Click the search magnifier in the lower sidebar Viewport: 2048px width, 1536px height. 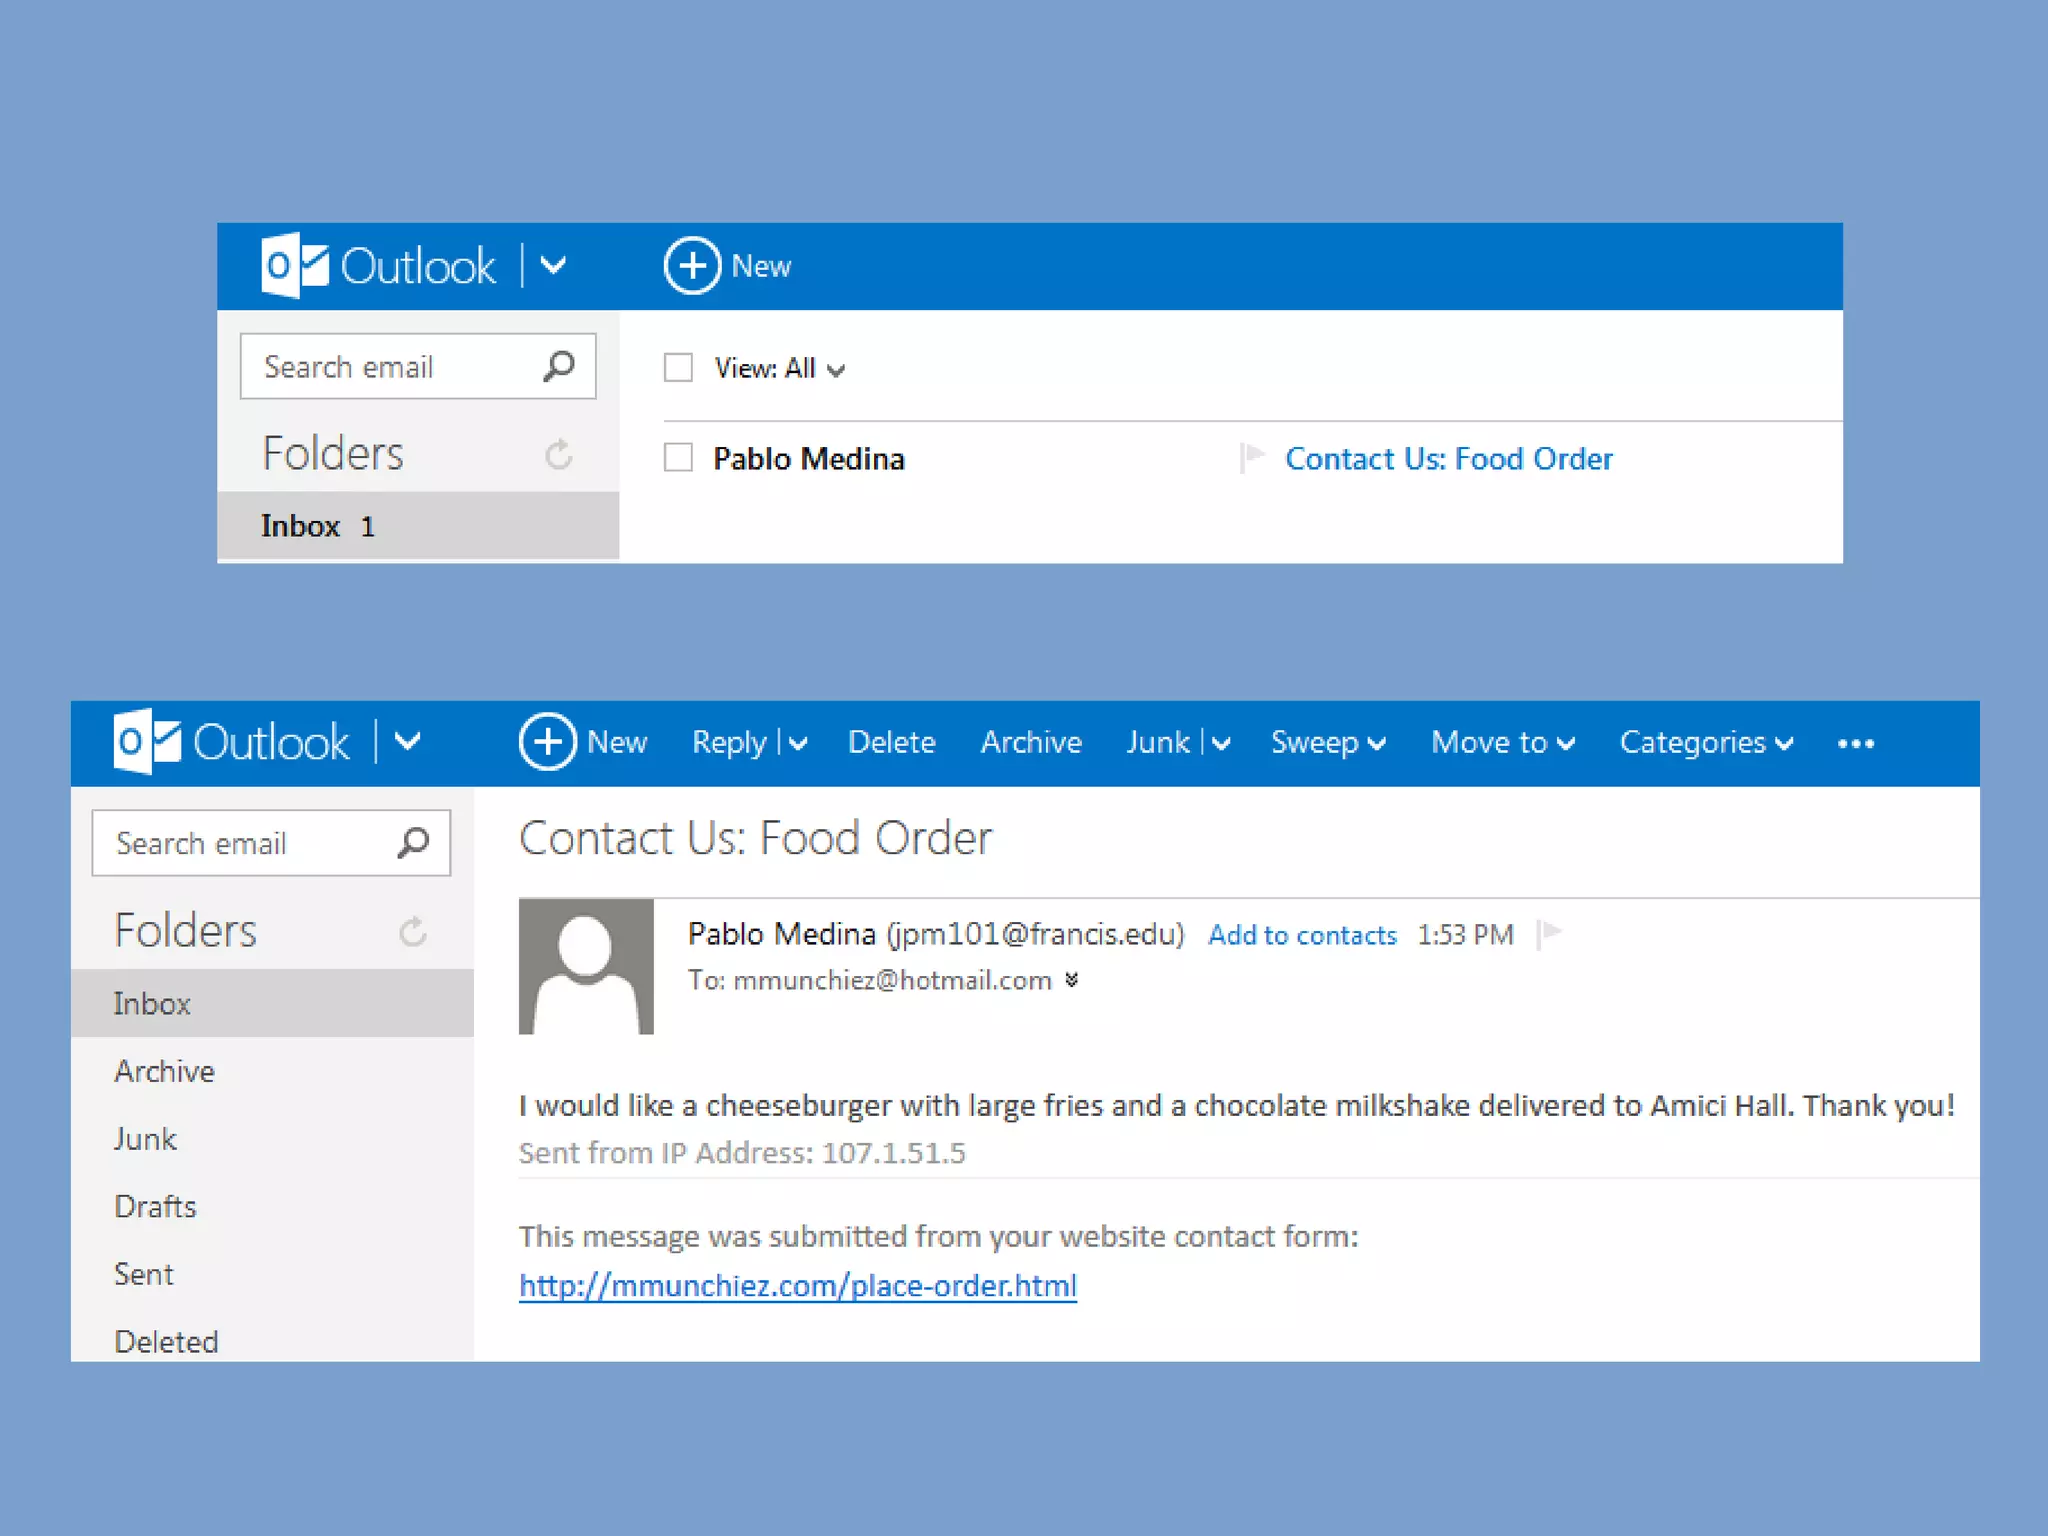pos(413,843)
